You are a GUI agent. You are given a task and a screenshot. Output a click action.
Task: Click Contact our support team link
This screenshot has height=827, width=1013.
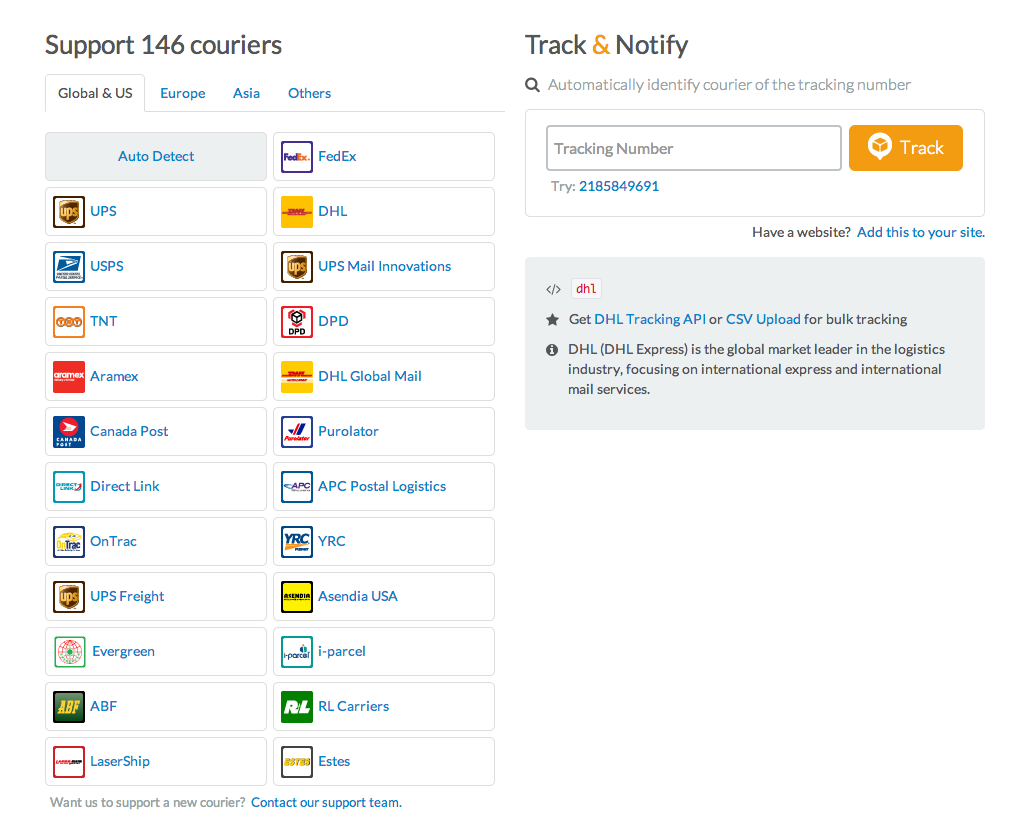[326, 802]
